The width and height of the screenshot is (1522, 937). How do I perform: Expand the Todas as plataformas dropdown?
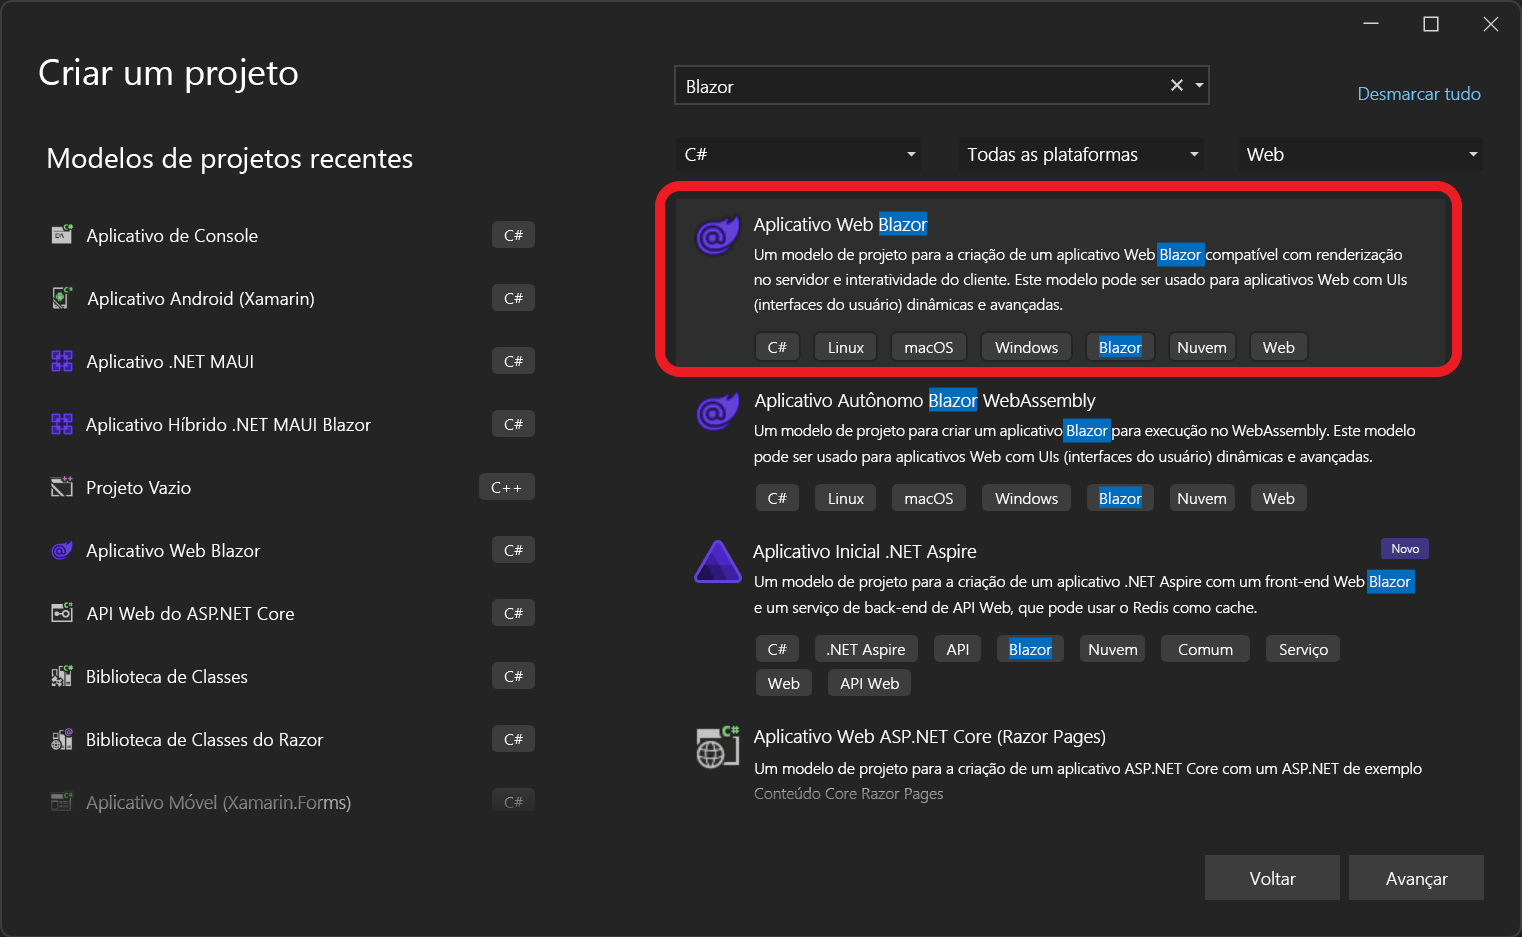[x=1081, y=154]
